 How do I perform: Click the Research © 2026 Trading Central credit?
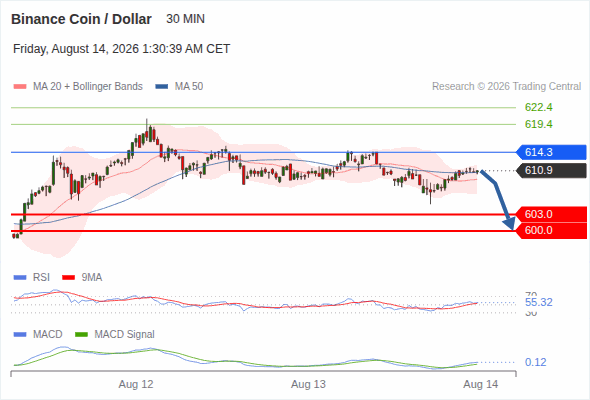coord(506,87)
